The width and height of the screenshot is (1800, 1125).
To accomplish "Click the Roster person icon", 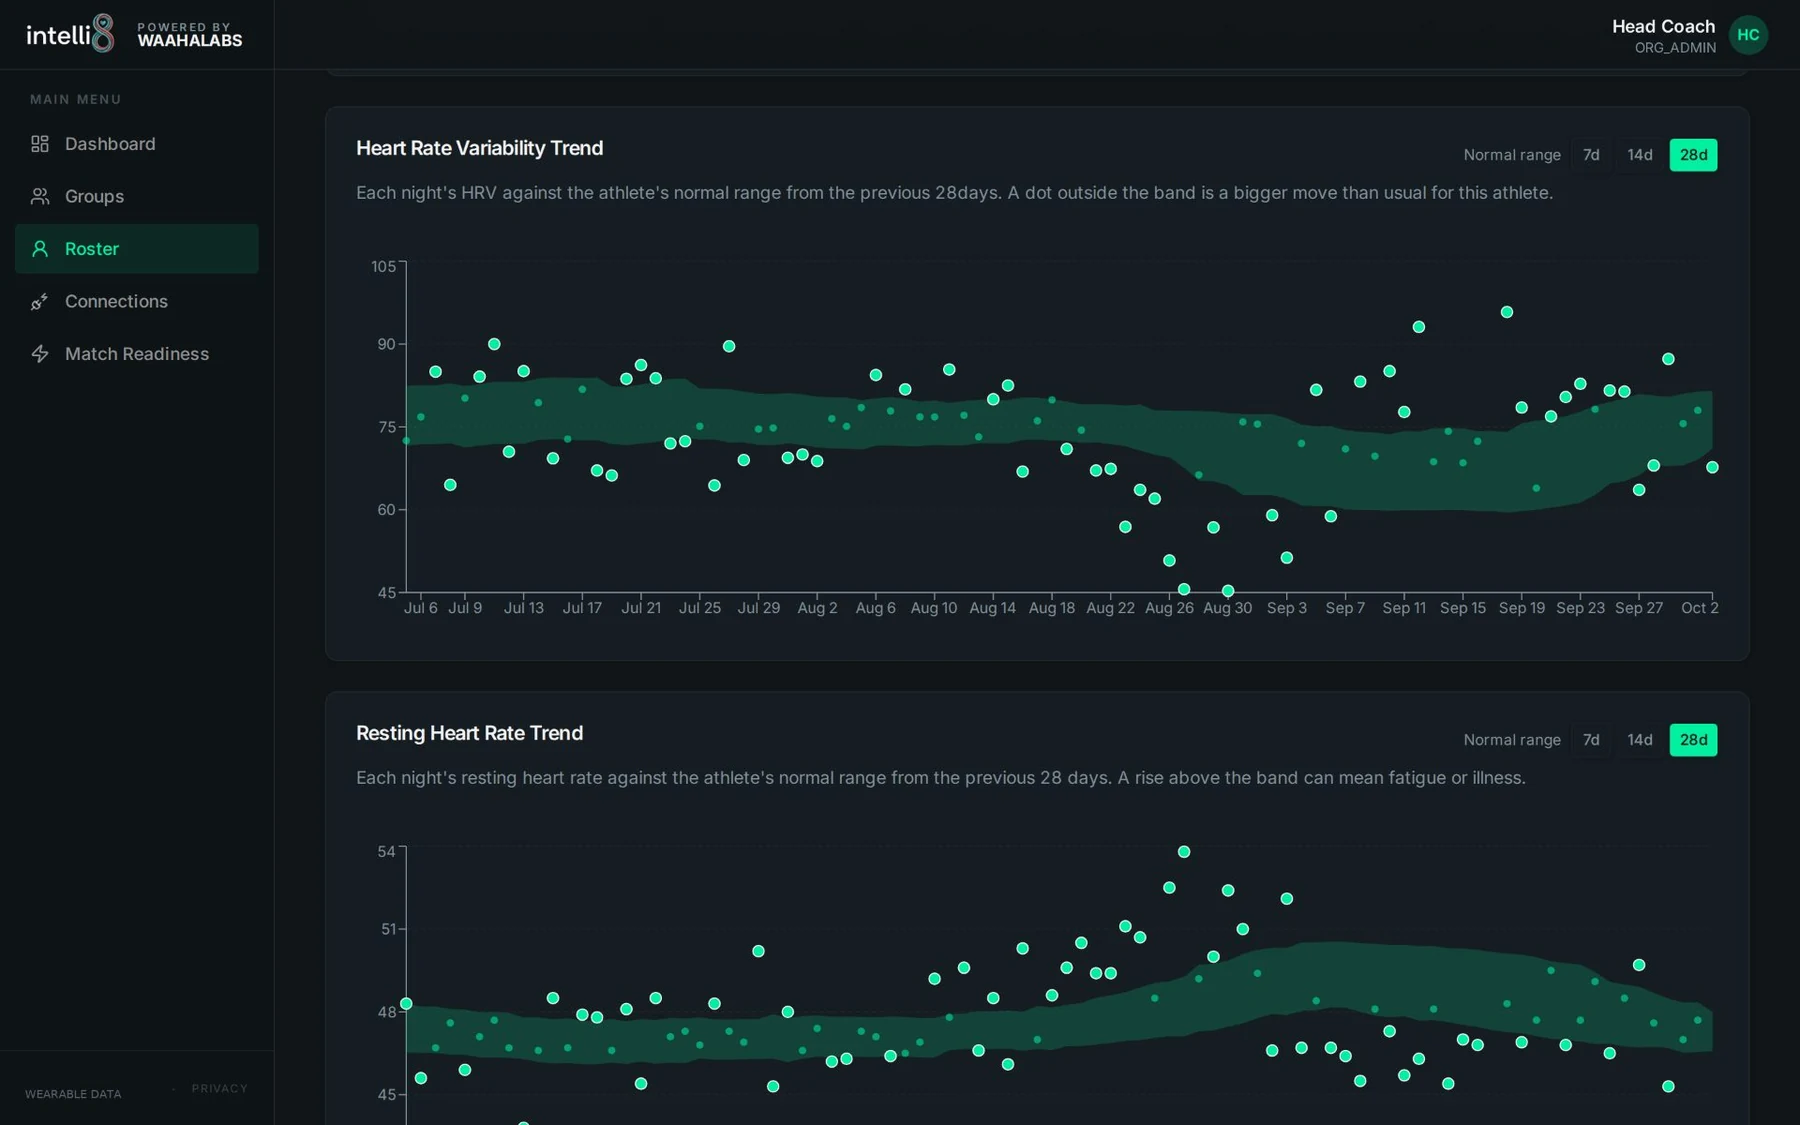I will click(40, 249).
